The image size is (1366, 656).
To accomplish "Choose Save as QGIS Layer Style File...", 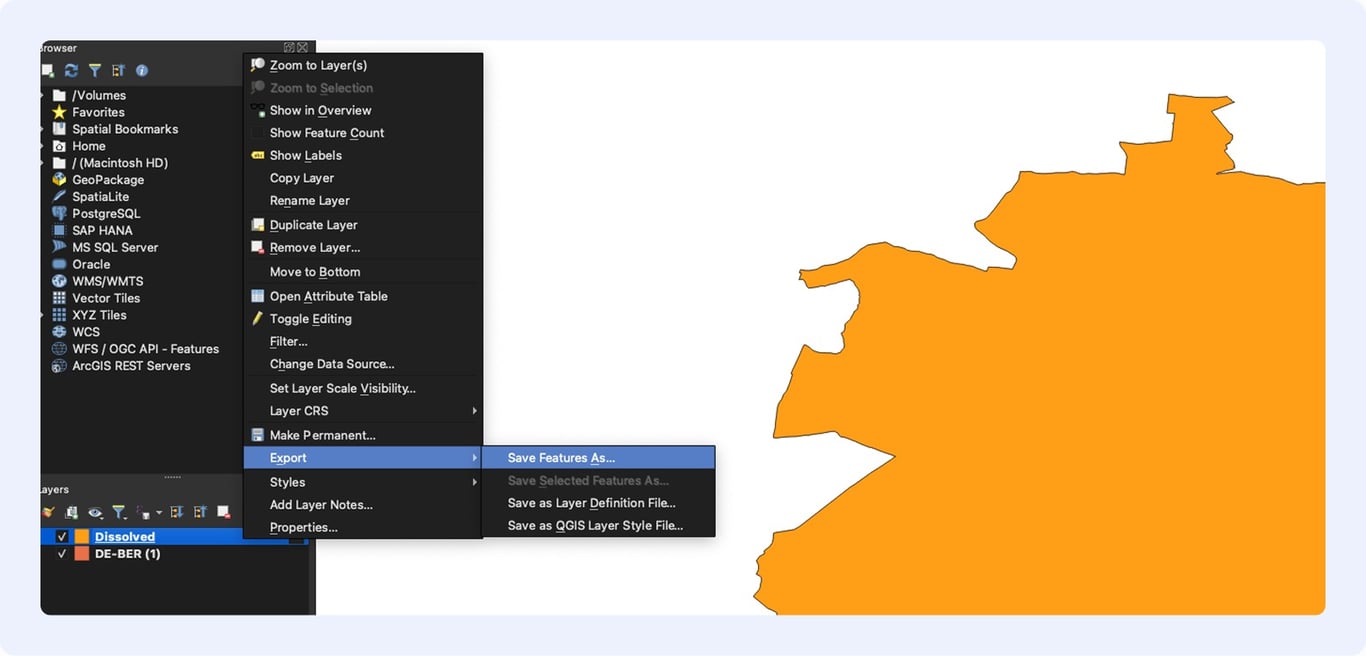I will [x=598, y=526].
